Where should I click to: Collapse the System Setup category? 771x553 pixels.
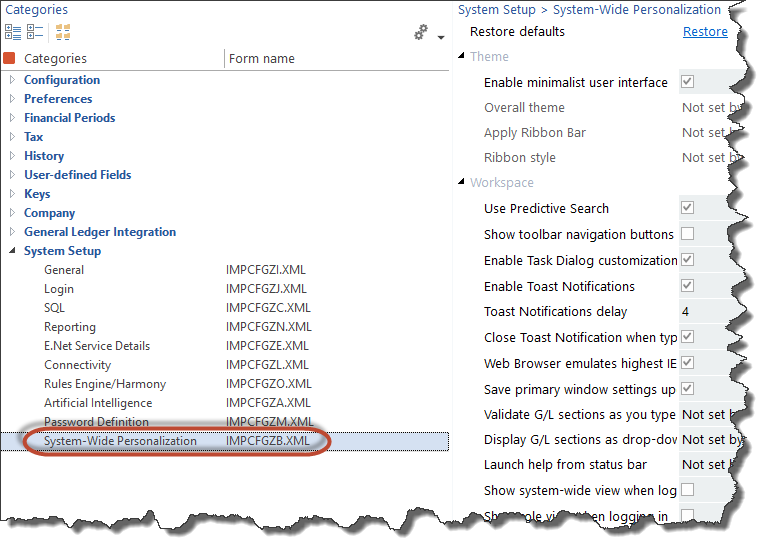(12, 251)
